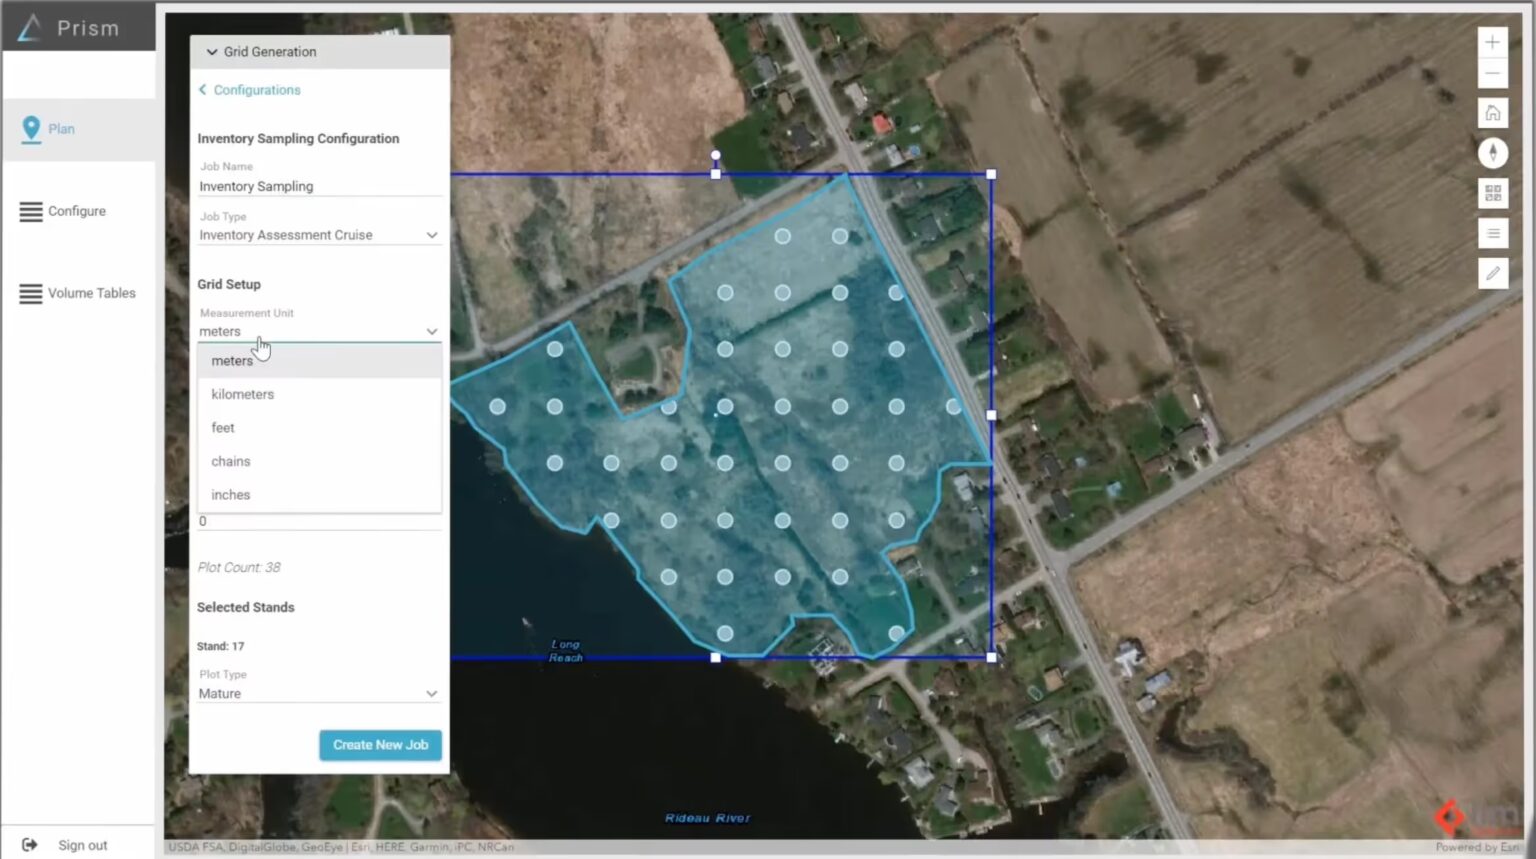Viewport: 1536px width, 859px height.
Task: Collapse the Grid Generation panel
Action: pyautogui.click(x=212, y=52)
